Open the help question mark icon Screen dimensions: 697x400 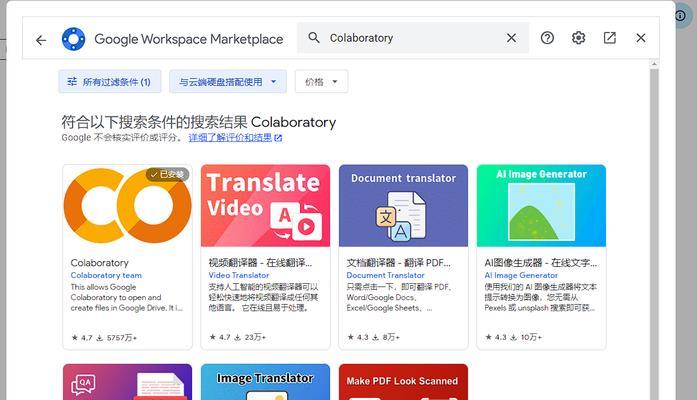(547, 38)
